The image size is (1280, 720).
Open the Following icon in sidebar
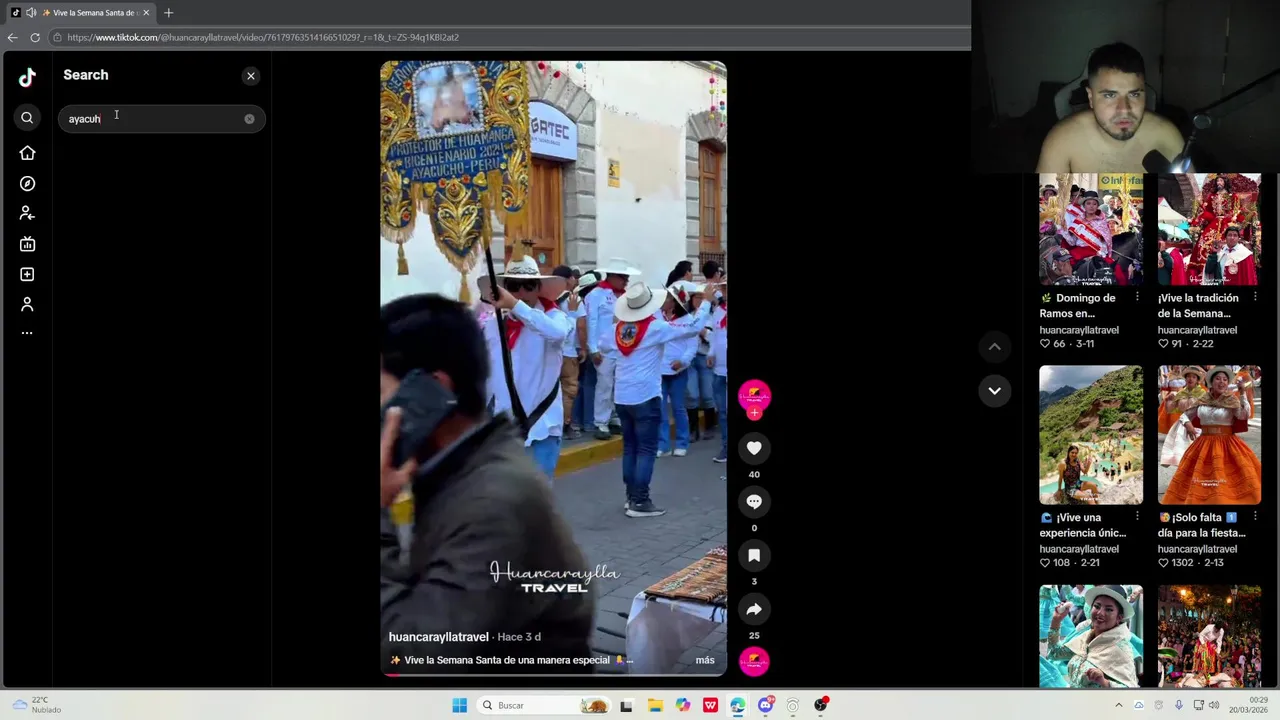27,213
